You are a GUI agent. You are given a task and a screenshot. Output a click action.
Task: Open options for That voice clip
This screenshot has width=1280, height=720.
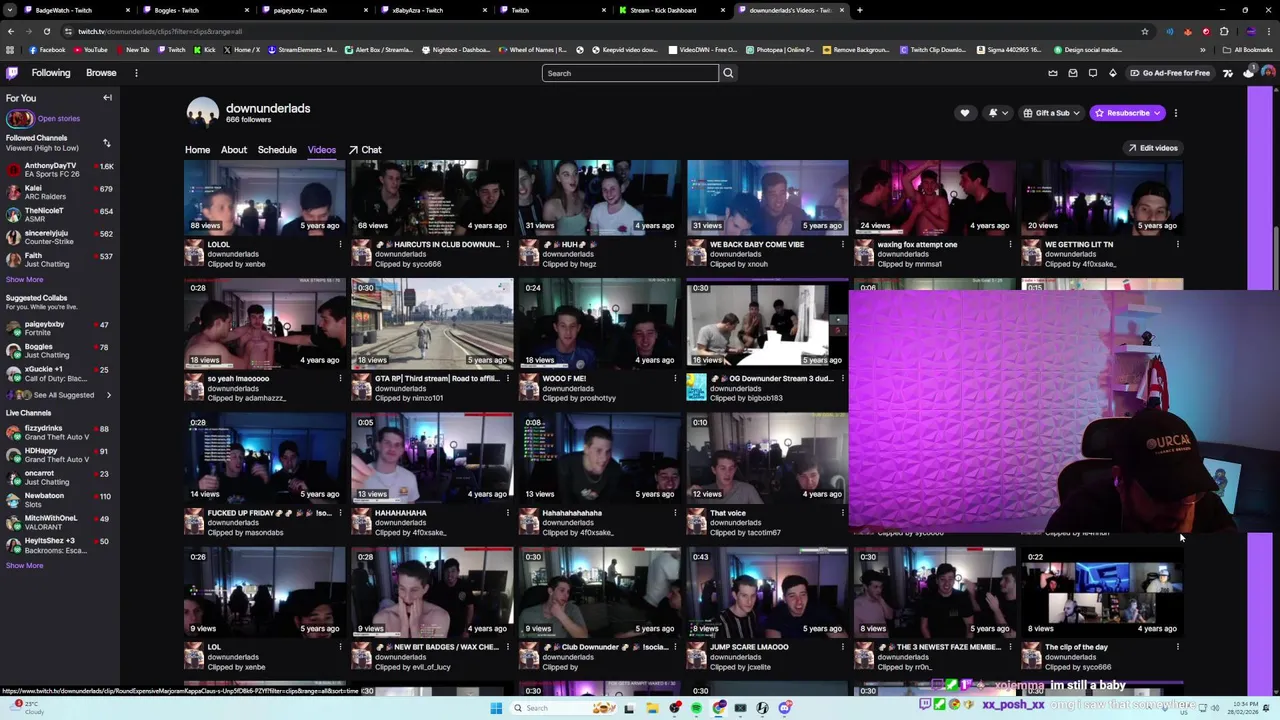point(842,513)
